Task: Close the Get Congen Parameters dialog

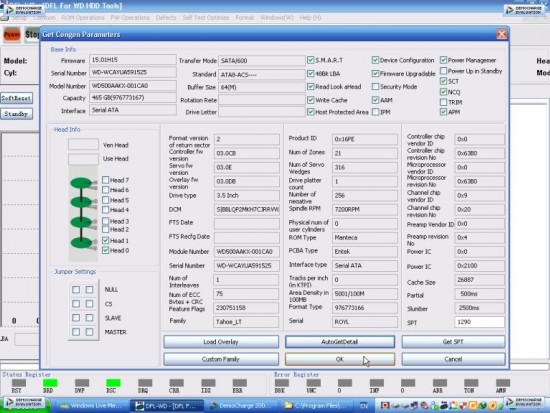Action: pos(502,34)
